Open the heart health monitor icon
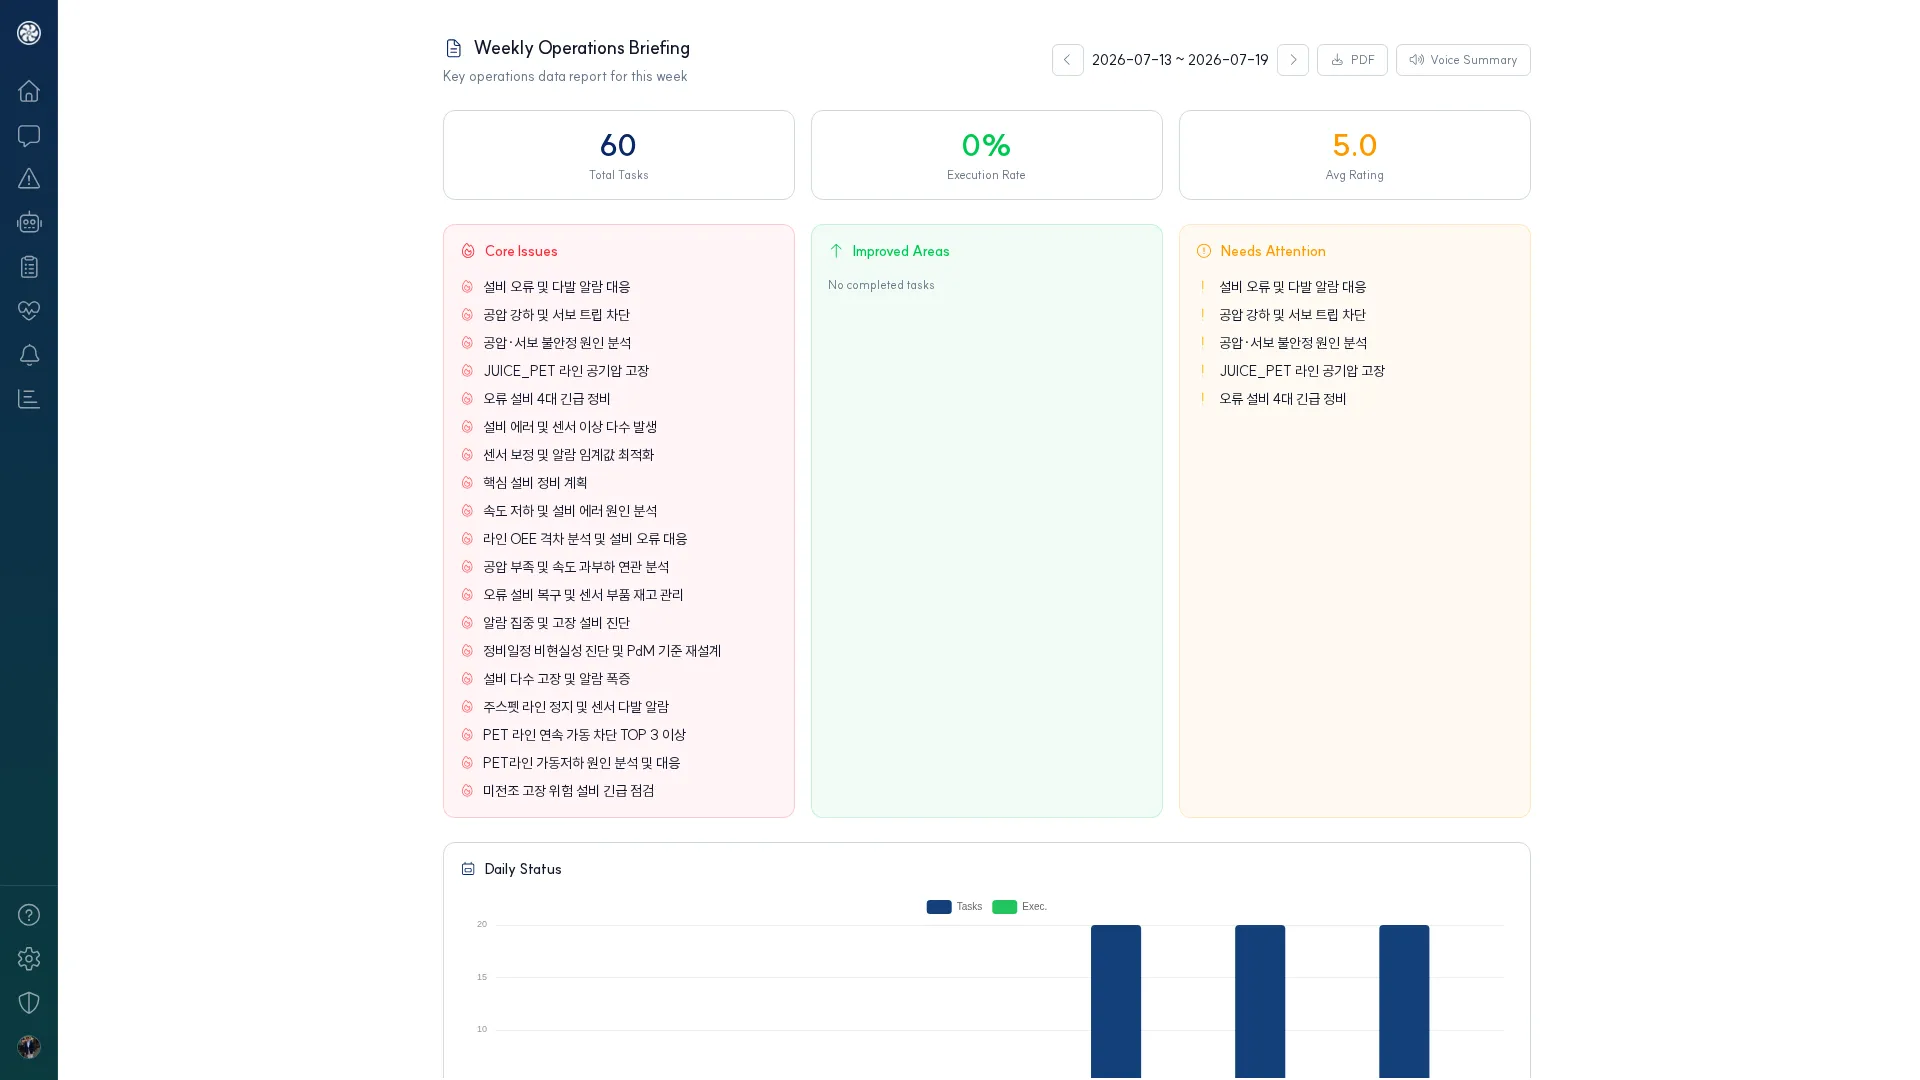The height and width of the screenshot is (1080, 1920). tap(29, 311)
